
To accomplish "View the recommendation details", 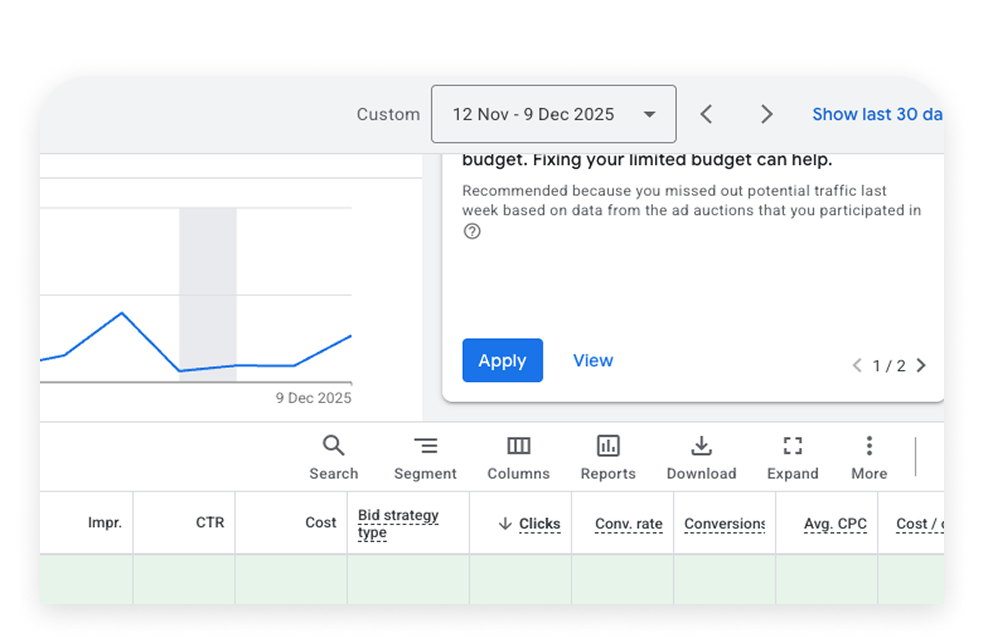I will 593,361.
